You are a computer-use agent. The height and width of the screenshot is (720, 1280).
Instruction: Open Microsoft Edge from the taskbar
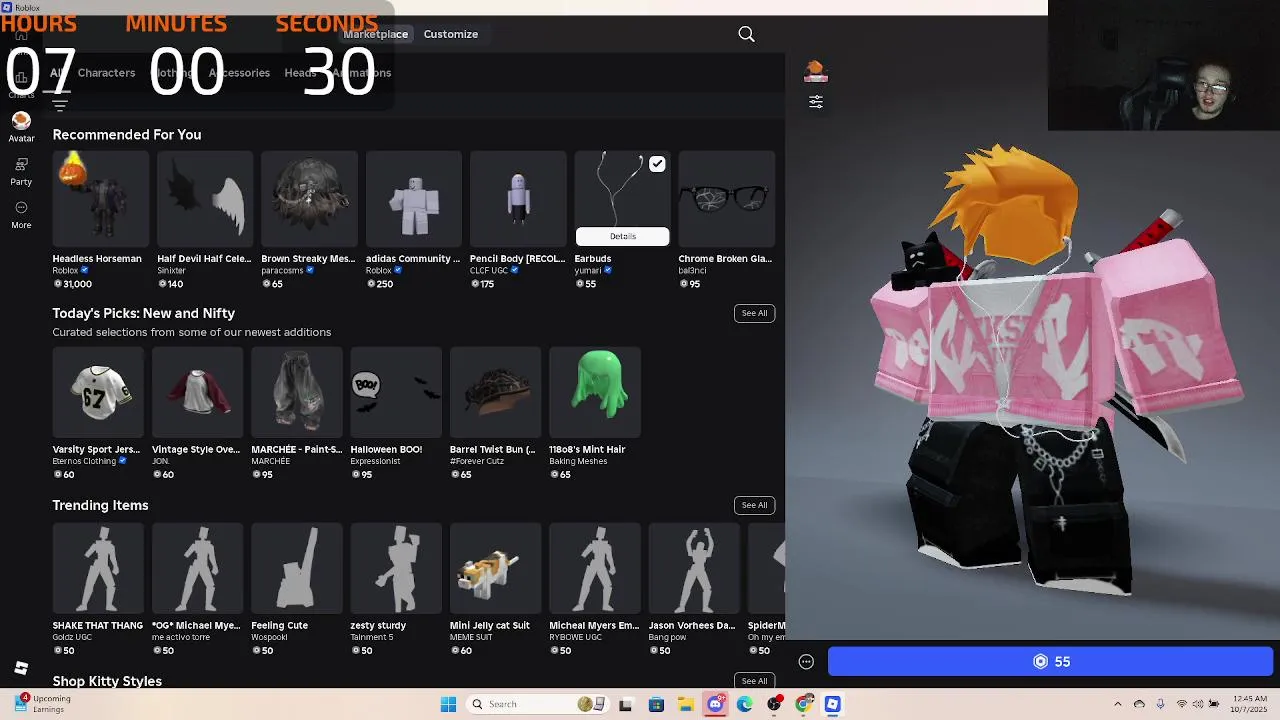(745, 704)
